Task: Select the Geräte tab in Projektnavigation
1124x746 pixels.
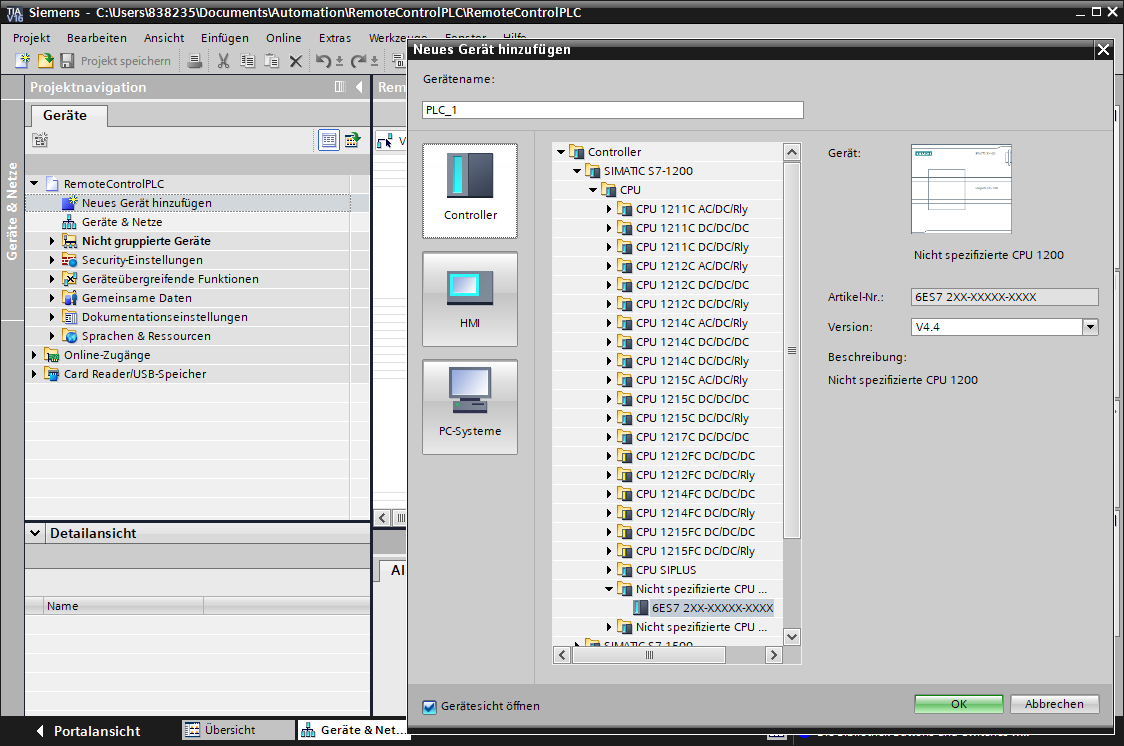Action: 68,115
